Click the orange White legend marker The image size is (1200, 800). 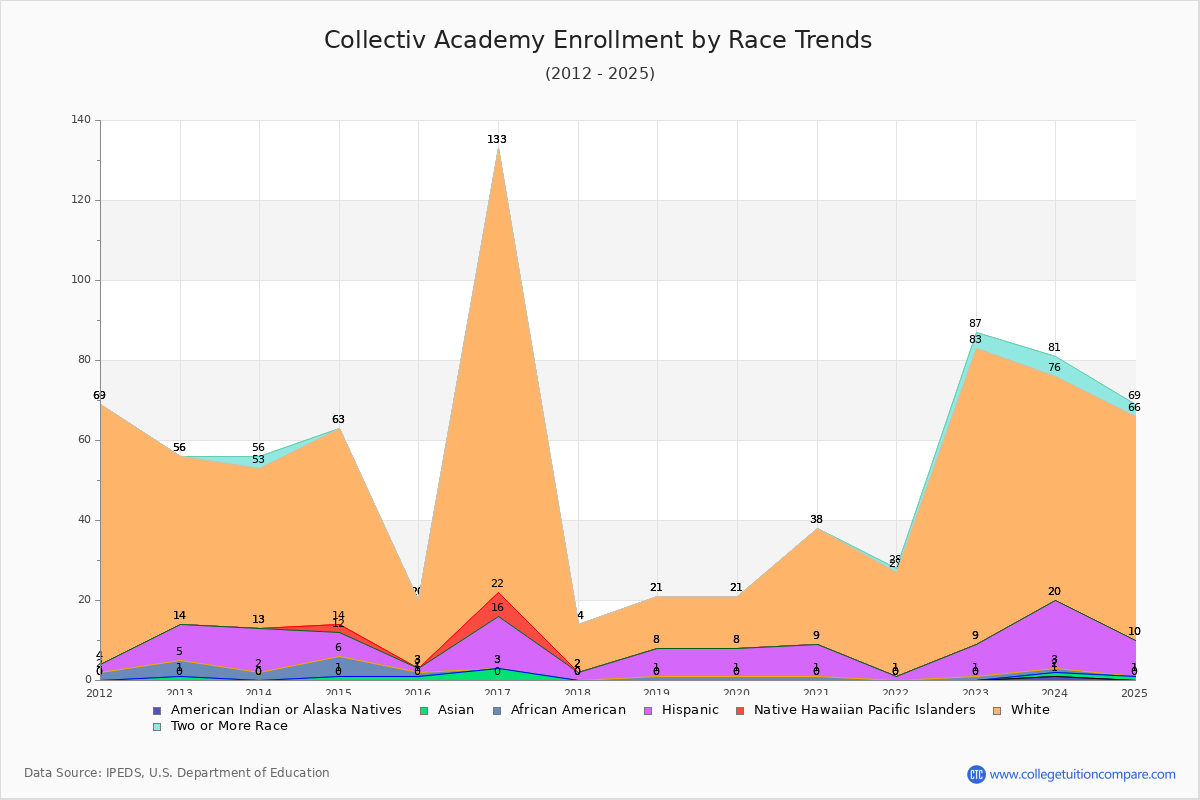click(x=997, y=710)
